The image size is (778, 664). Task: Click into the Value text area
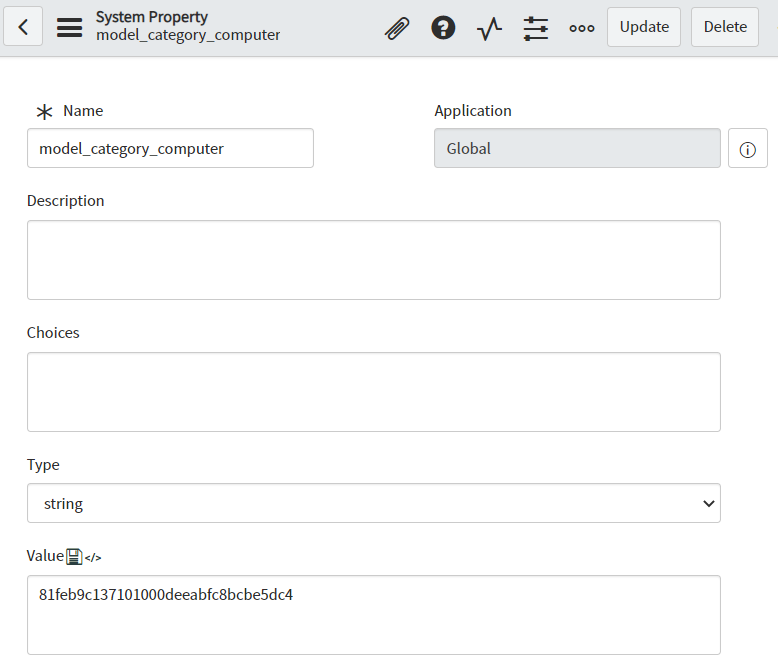373,614
